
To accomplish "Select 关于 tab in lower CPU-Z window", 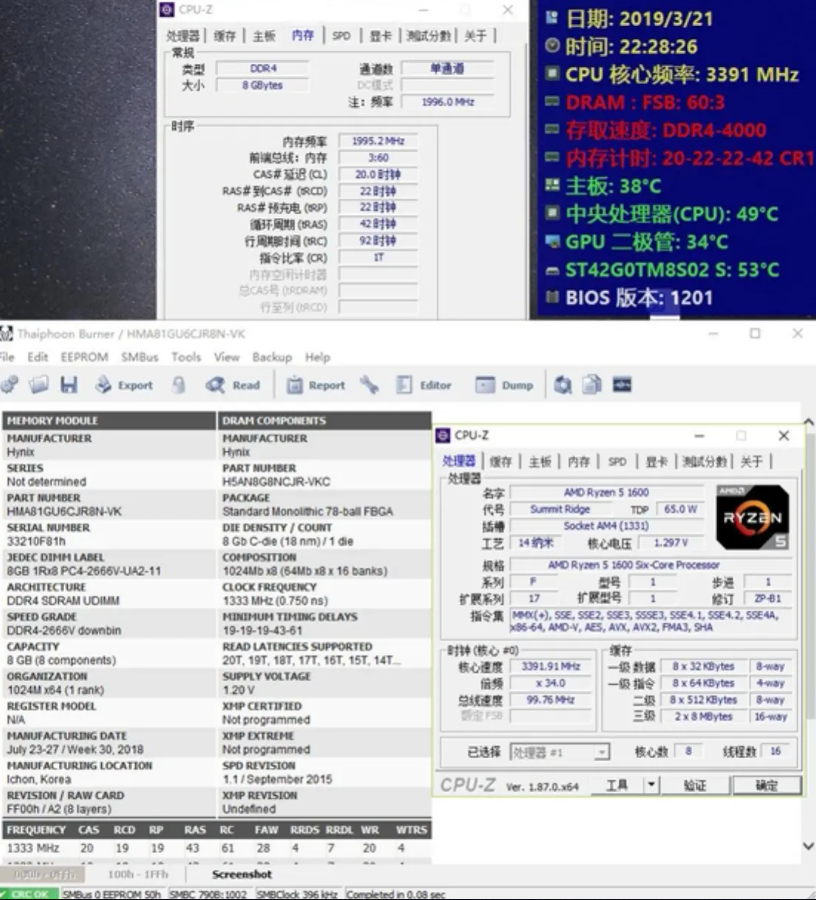I will (x=751, y=461).
